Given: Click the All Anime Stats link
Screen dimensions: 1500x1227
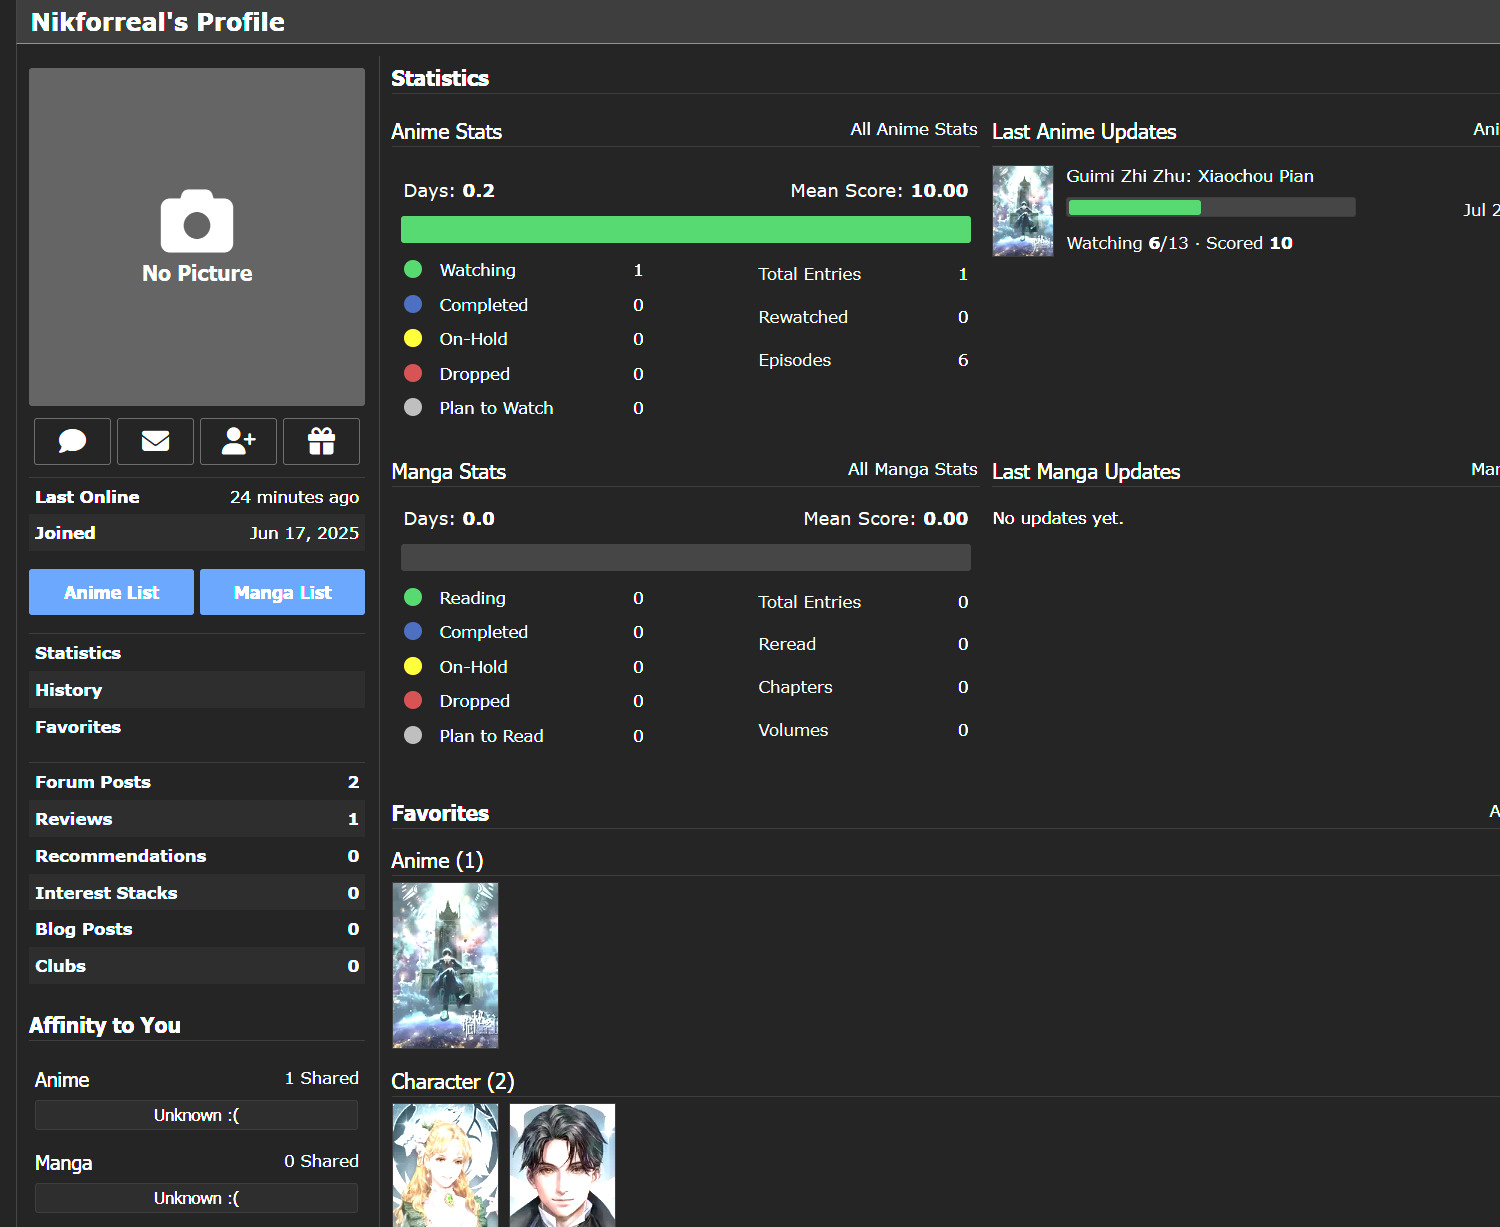Looking at the screenshot, I should 913,129.
